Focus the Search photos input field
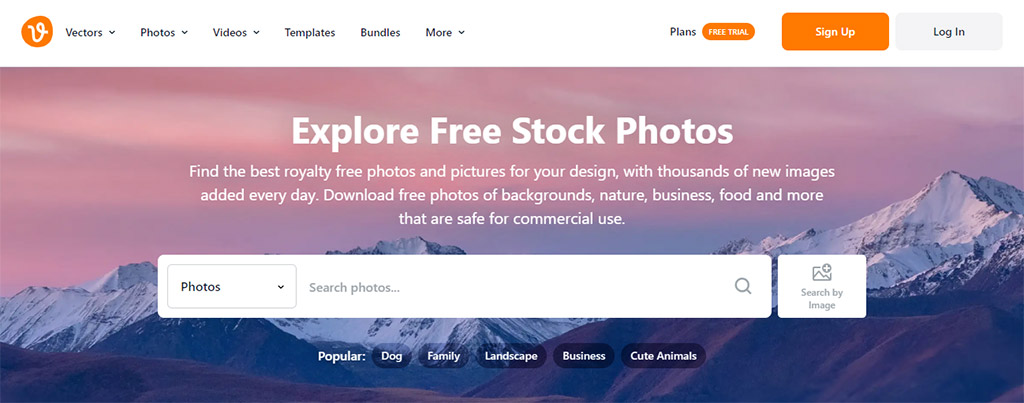The width and height of the screenshot is (1024, 403). (516, 286)
